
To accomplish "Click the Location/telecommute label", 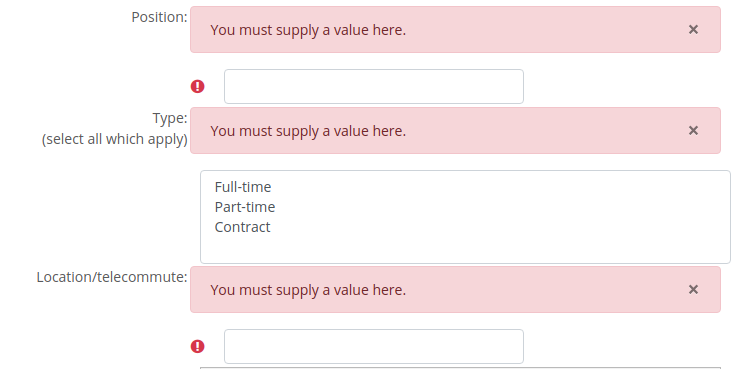I will tap(112, 277).
